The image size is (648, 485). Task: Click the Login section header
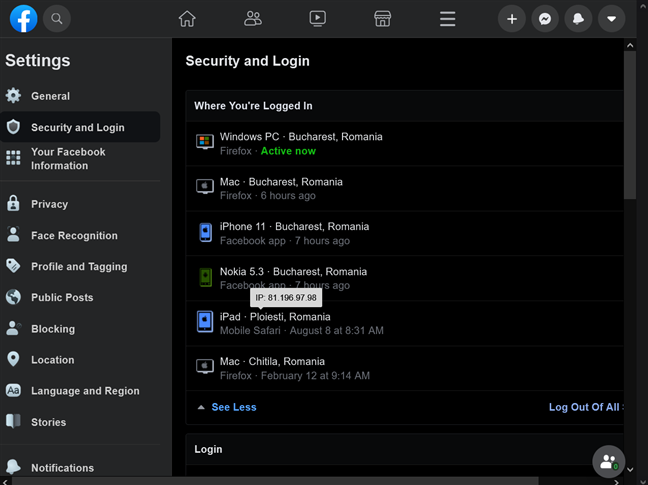pyautogui.click(x=208, y=449)
